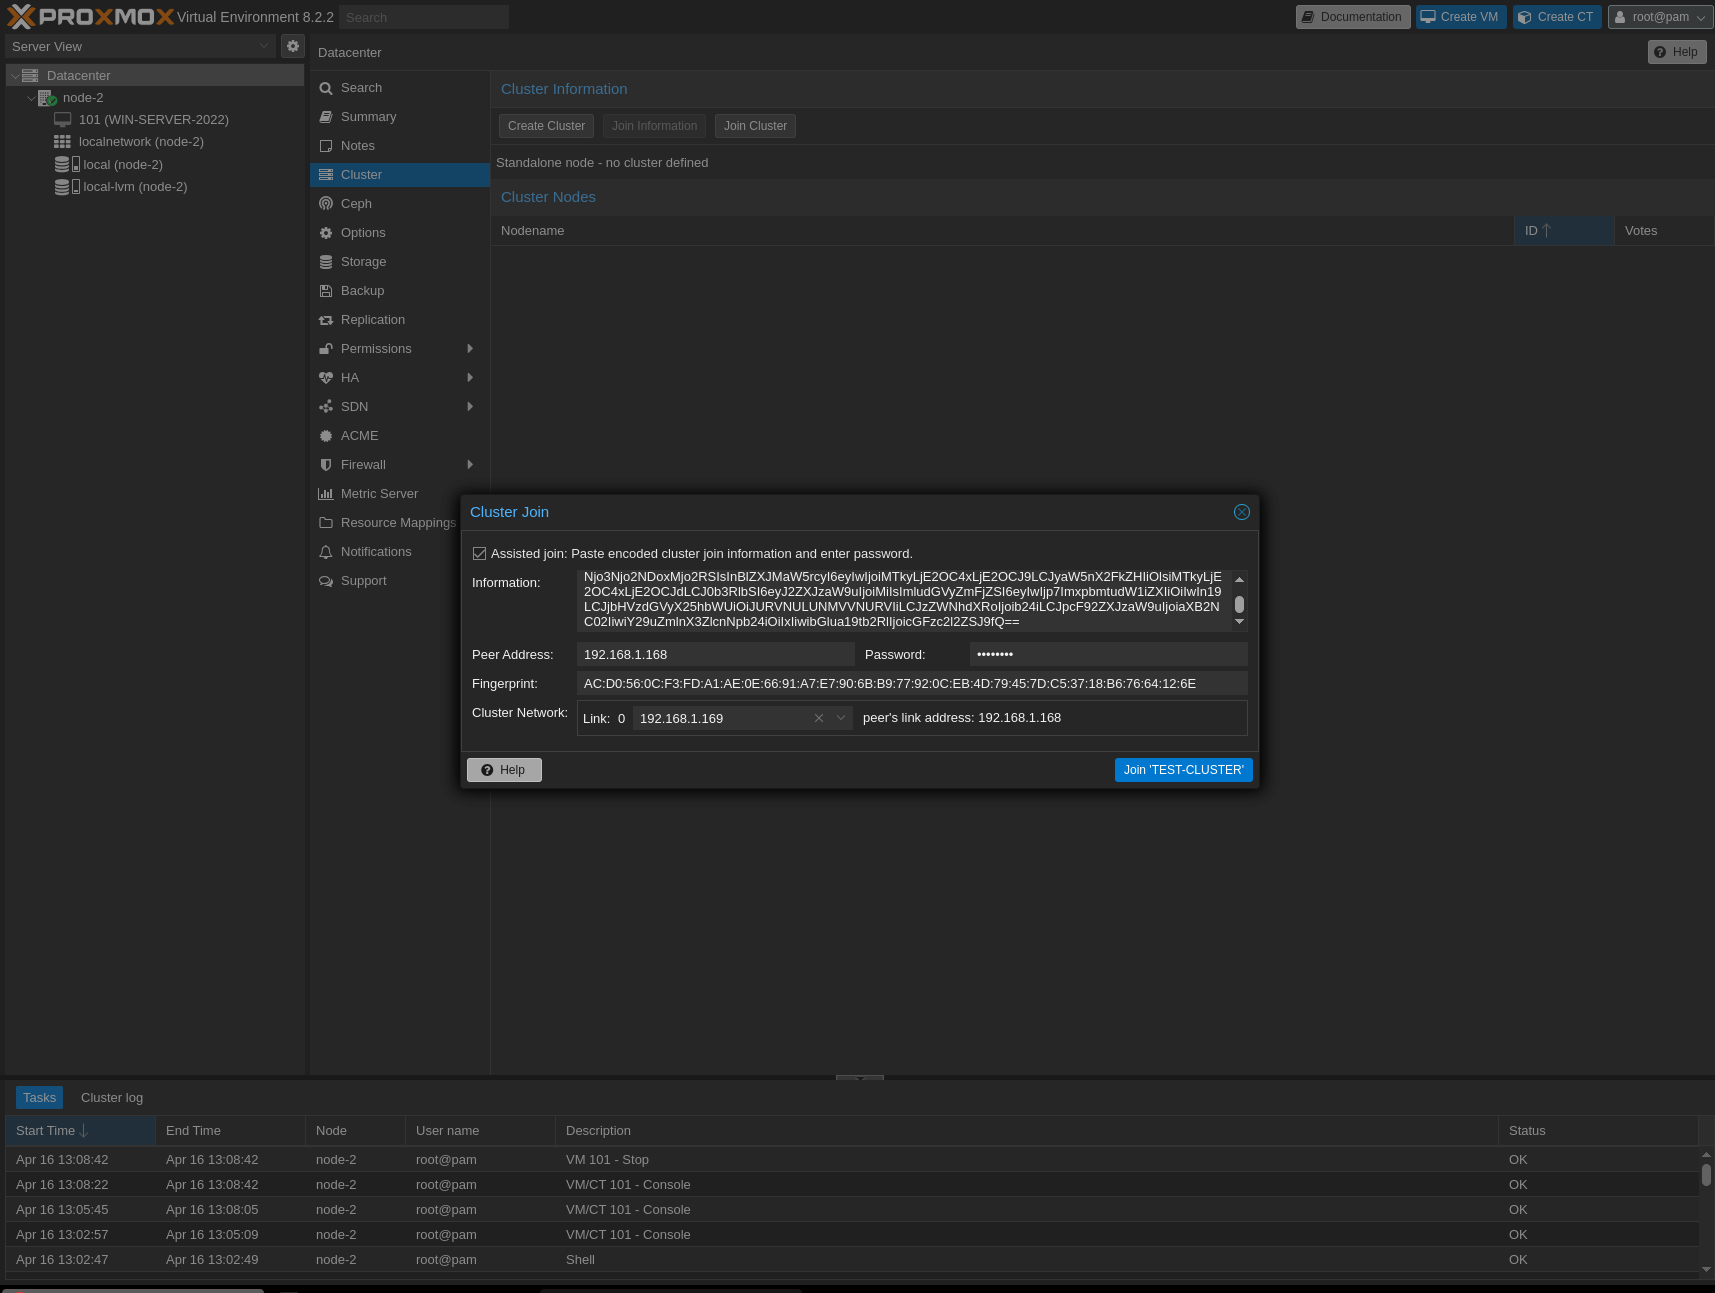Open the Replication panel
The height and width of the screenshot is (1293, 1715).
(373, 319)
